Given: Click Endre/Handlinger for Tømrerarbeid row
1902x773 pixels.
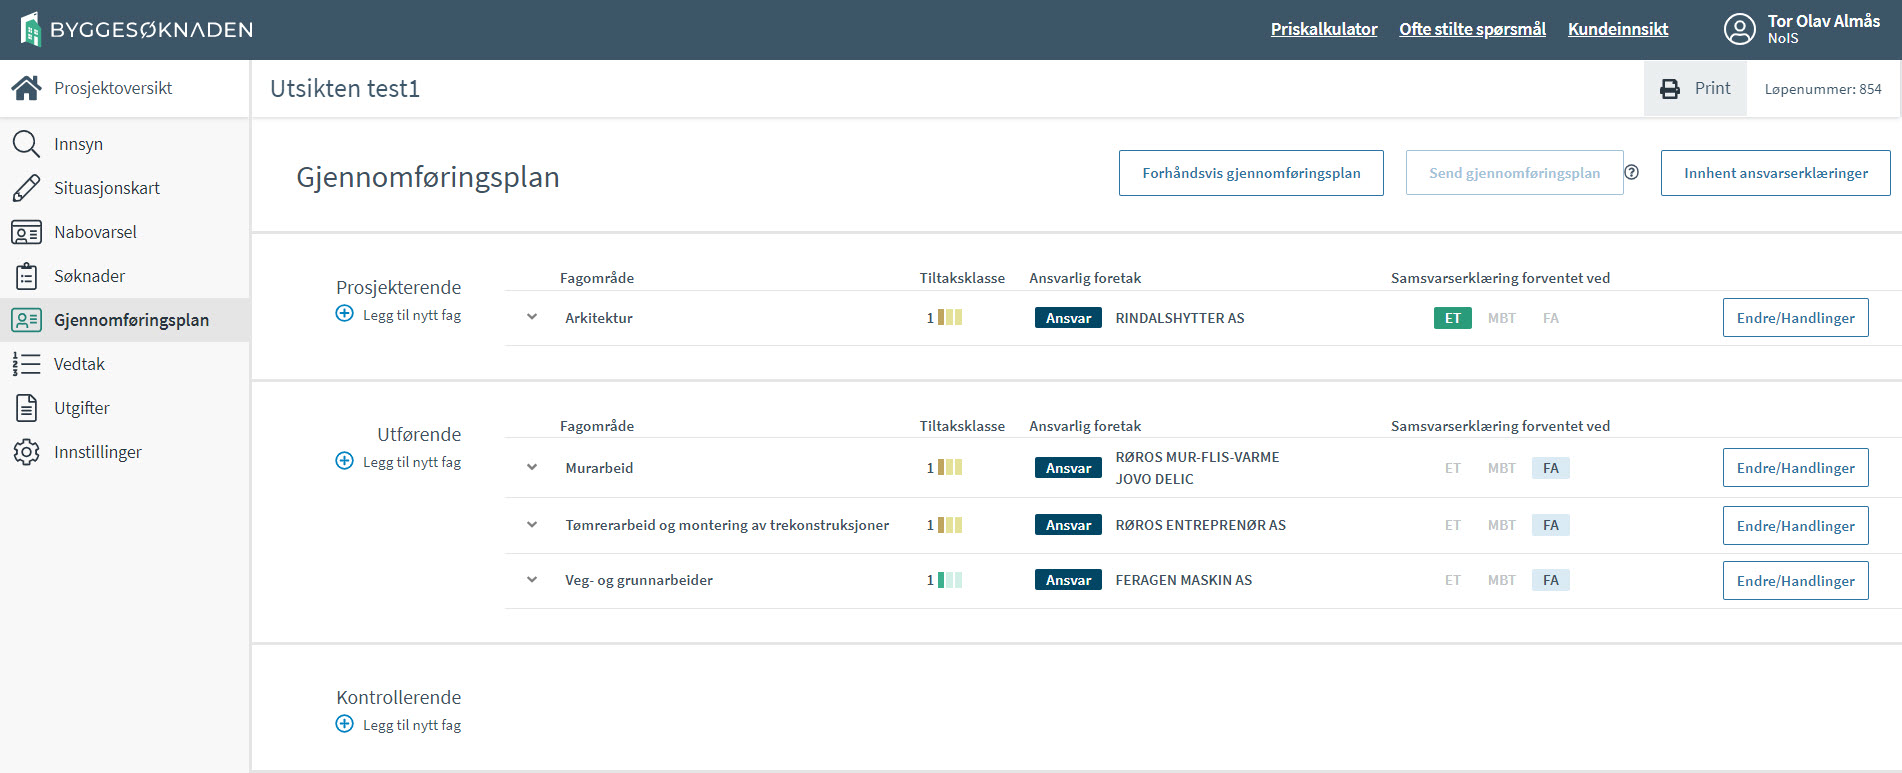Looking at the screenshot, I should click(1795, 526).
